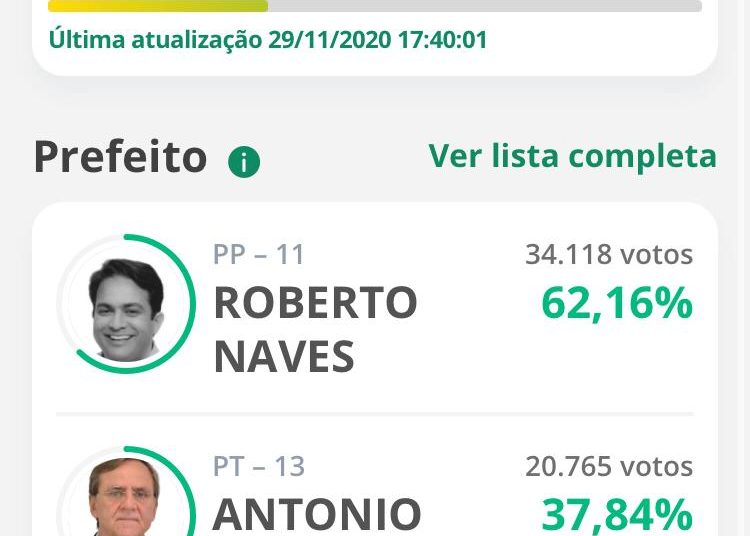This screenshot has width=750, height=536.
Task: Click the 20.765 votos count
Action: pos(609,466)
